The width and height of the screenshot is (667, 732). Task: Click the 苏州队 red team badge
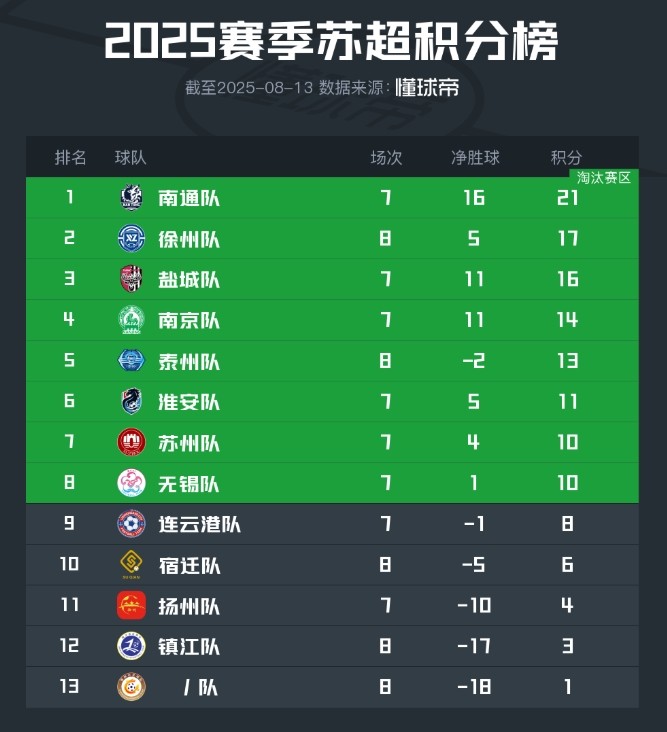[x=131, y=443]
